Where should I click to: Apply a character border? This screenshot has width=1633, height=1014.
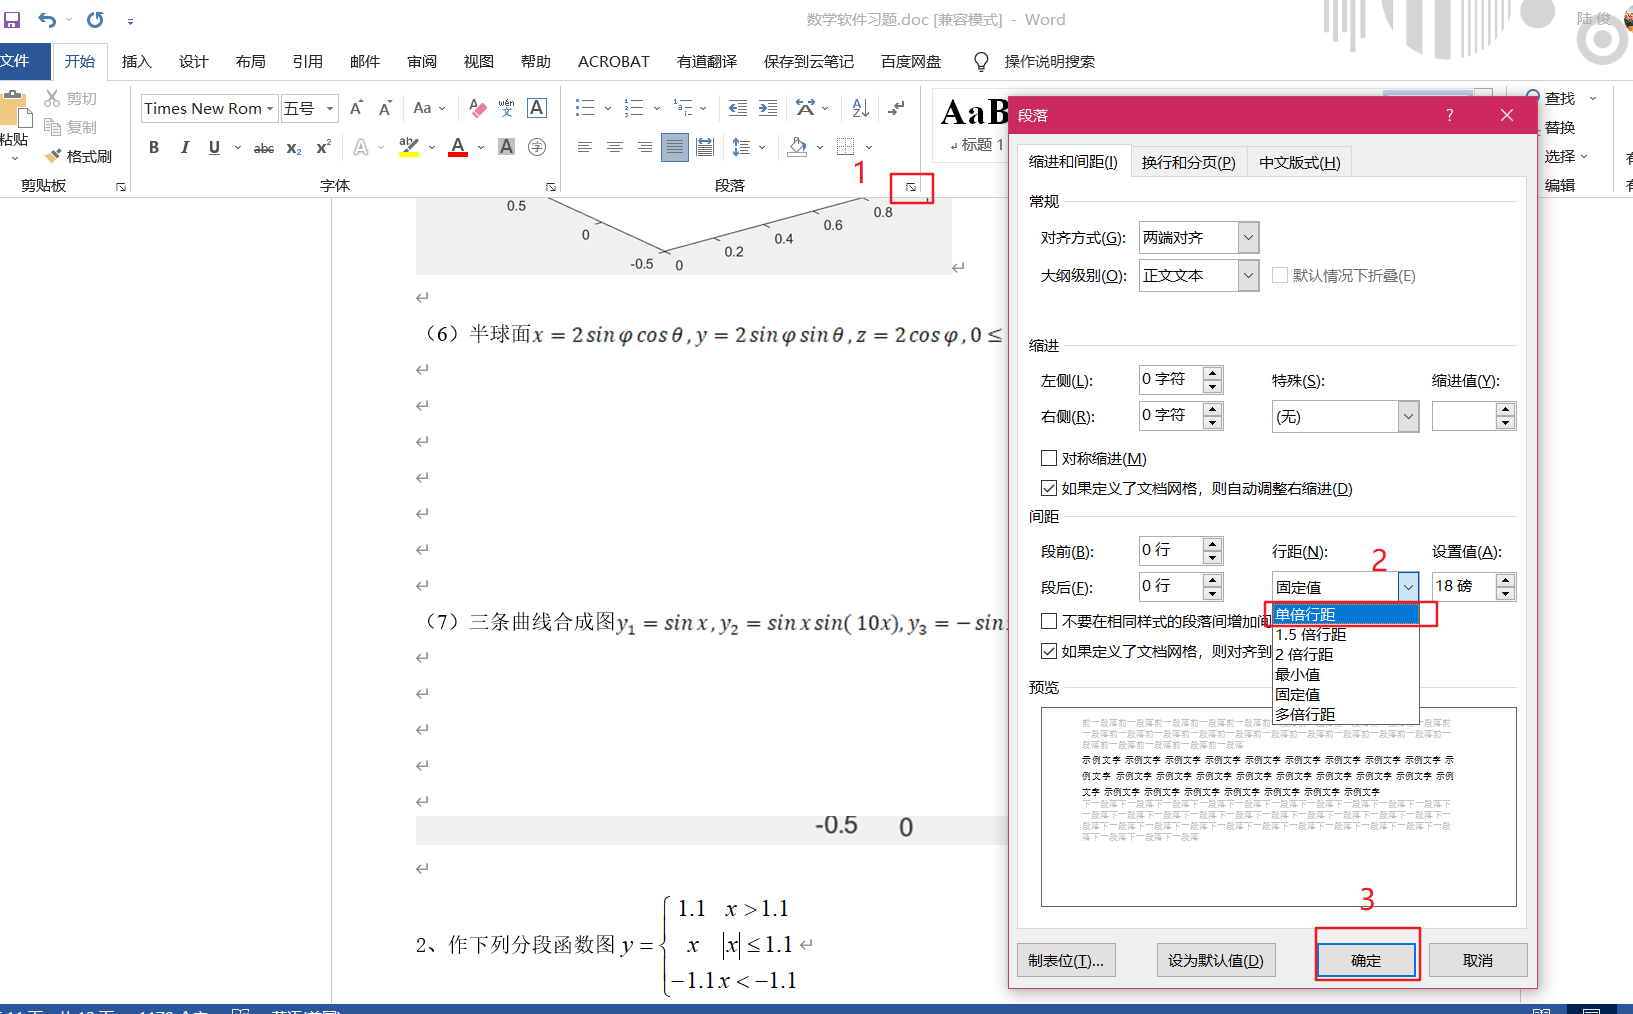pyautogui.click(x=537, y=108)
